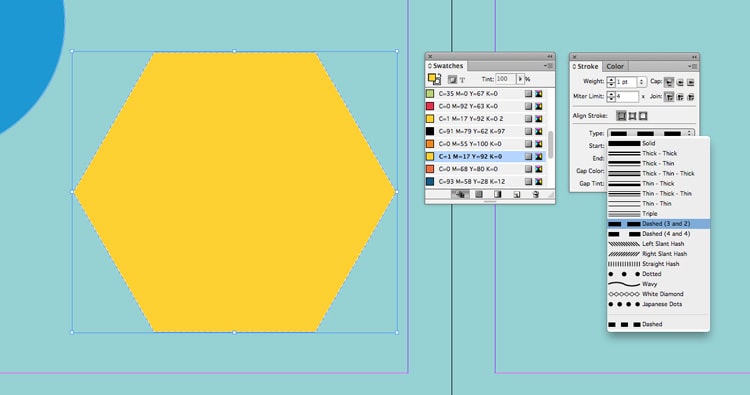The image size is (750, 395).
Task: Choose Solid stroke type
Action: click(x=659, y=143)
